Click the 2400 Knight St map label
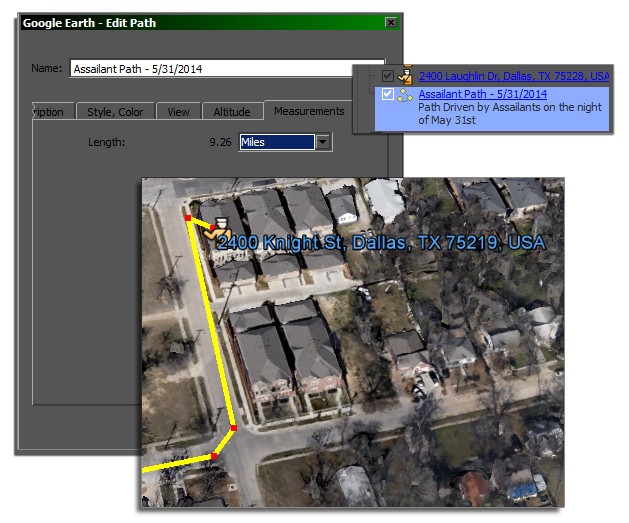This screenshot has width=629, height=523. click(381, 243)
